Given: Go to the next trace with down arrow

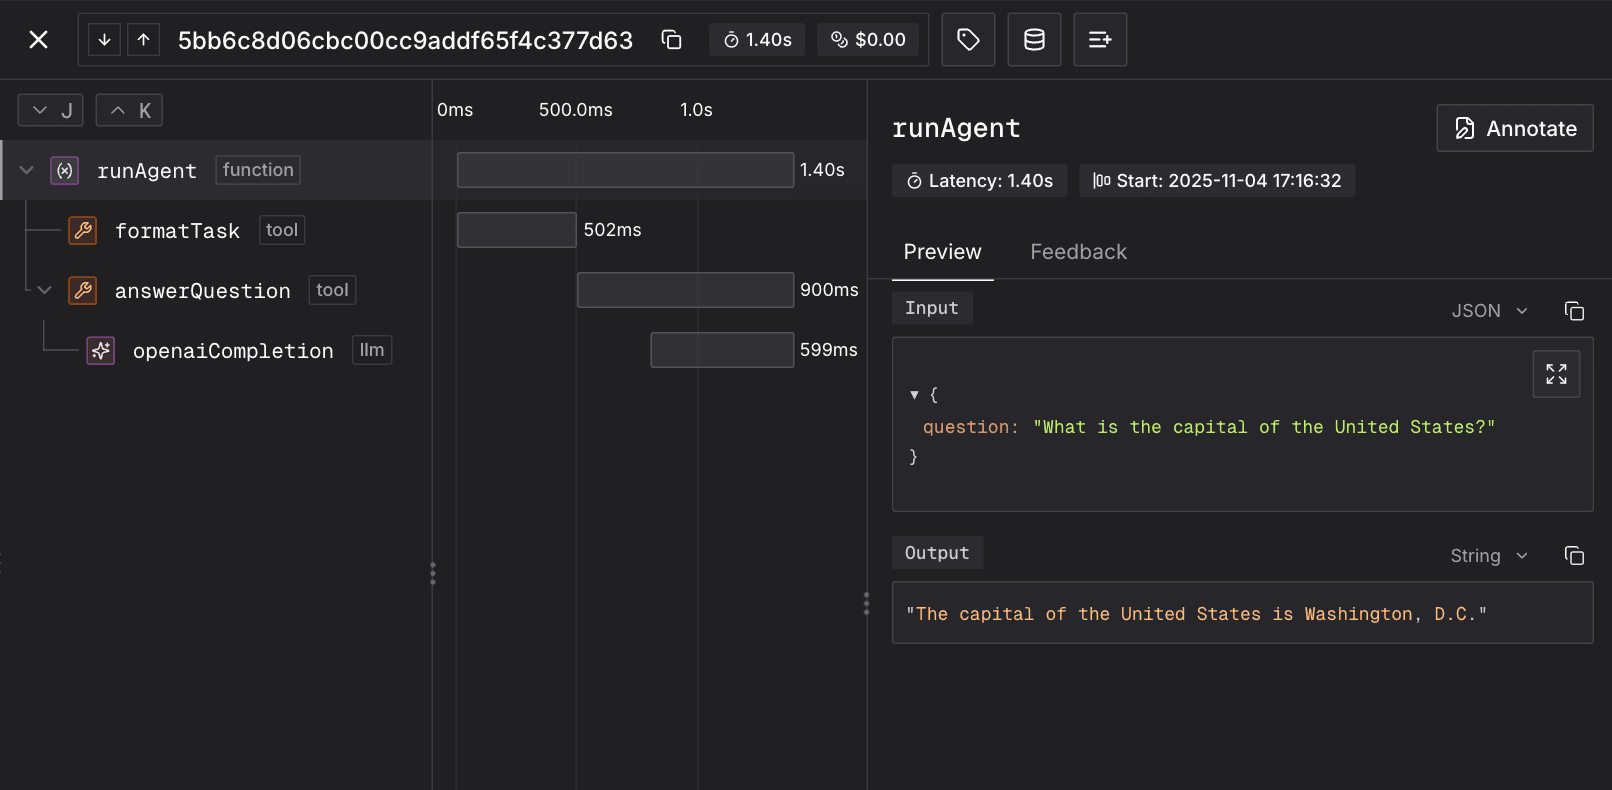Looking at the screenshot, I should tap(104, 40).
